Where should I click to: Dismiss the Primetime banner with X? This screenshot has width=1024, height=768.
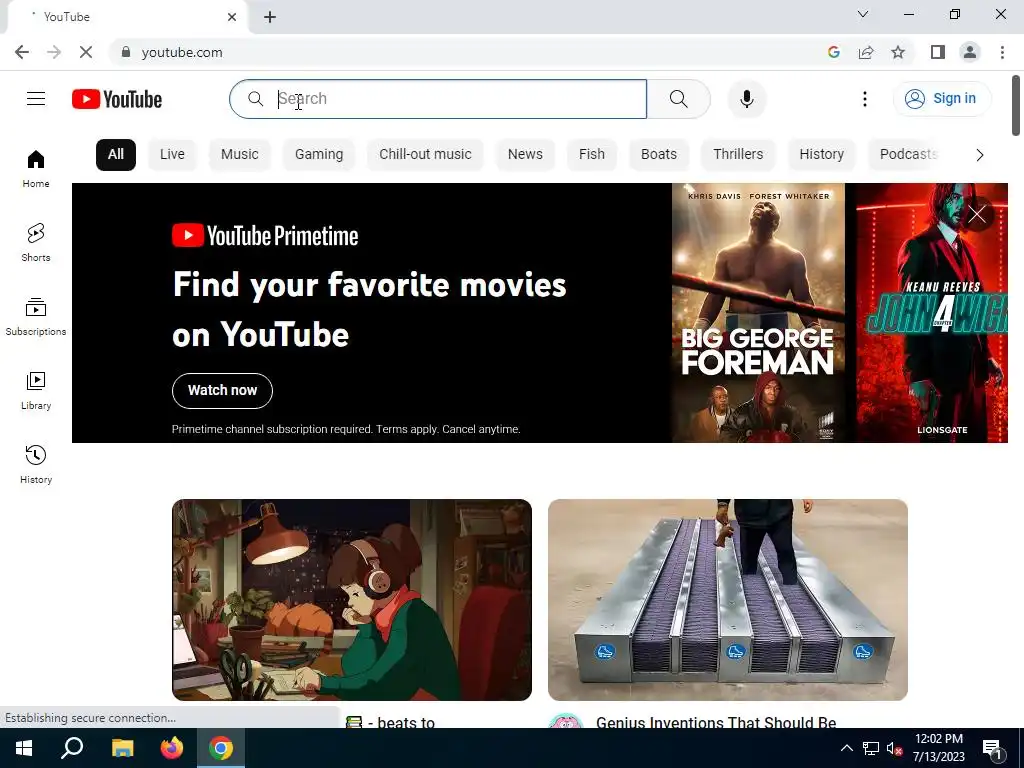click(977, 214)
